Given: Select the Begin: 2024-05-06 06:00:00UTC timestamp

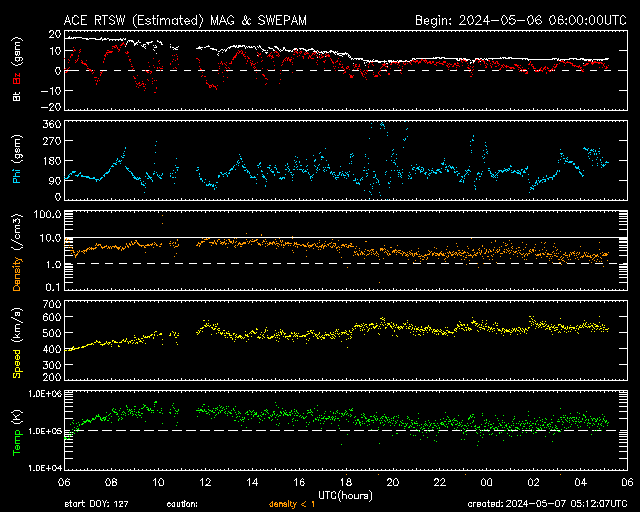Looking at the screenshot, I should (x=521, y=20).
